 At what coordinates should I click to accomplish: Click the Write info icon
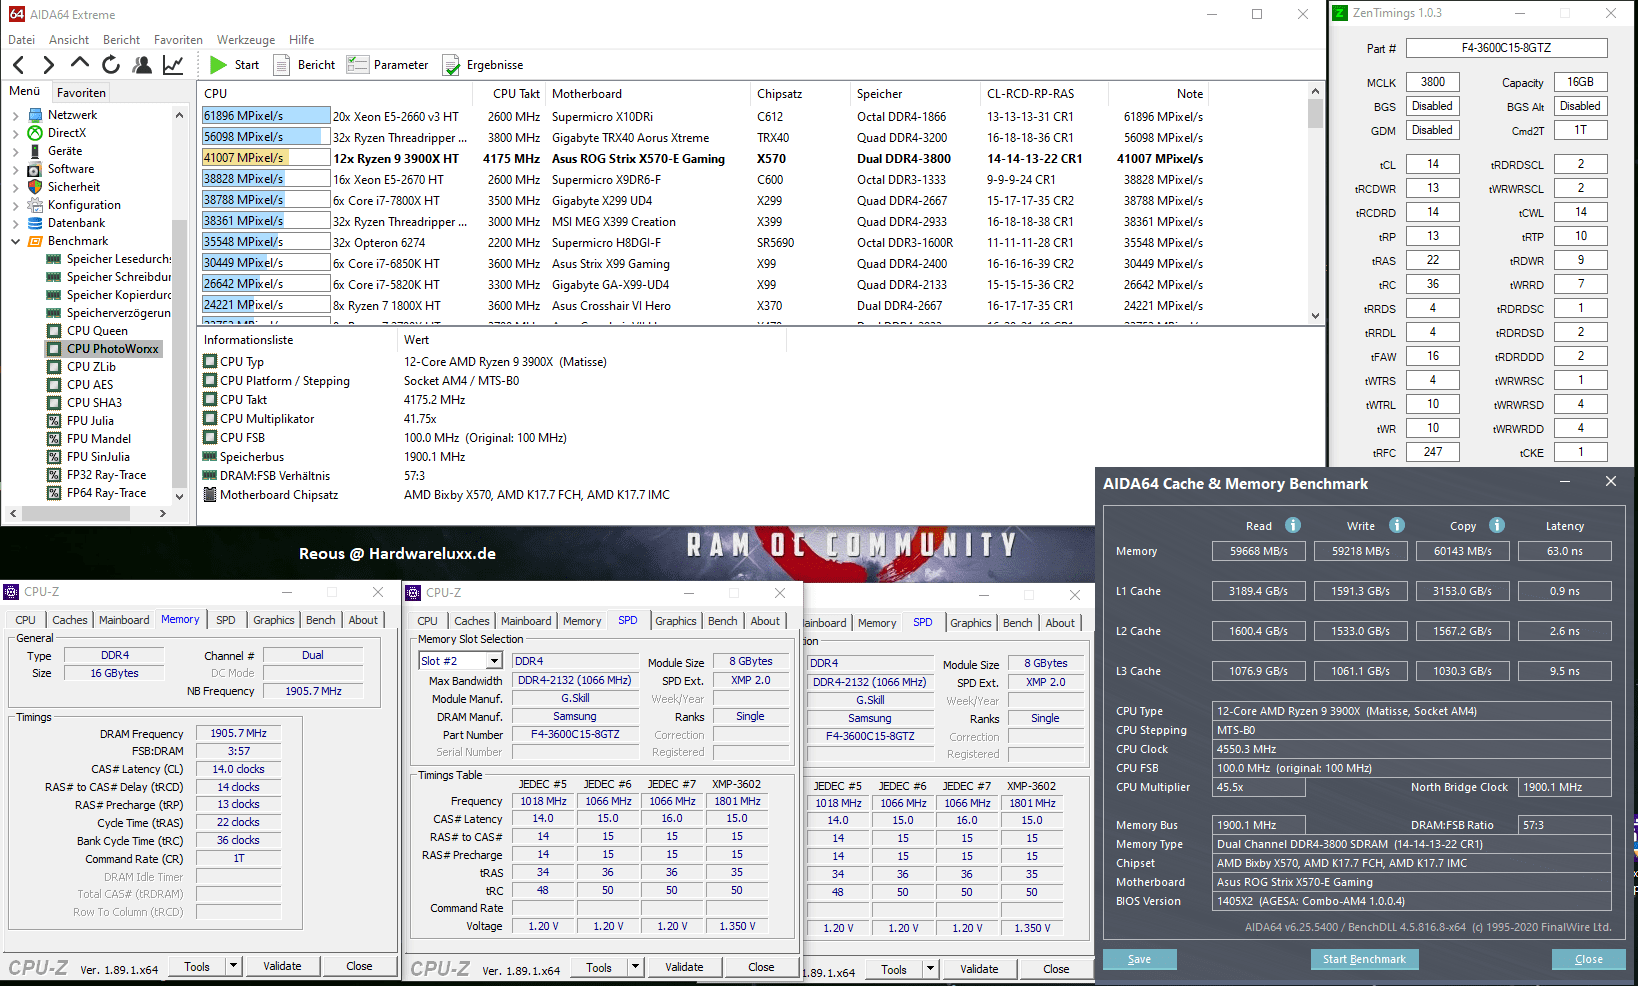click(x=1397, y=525)
